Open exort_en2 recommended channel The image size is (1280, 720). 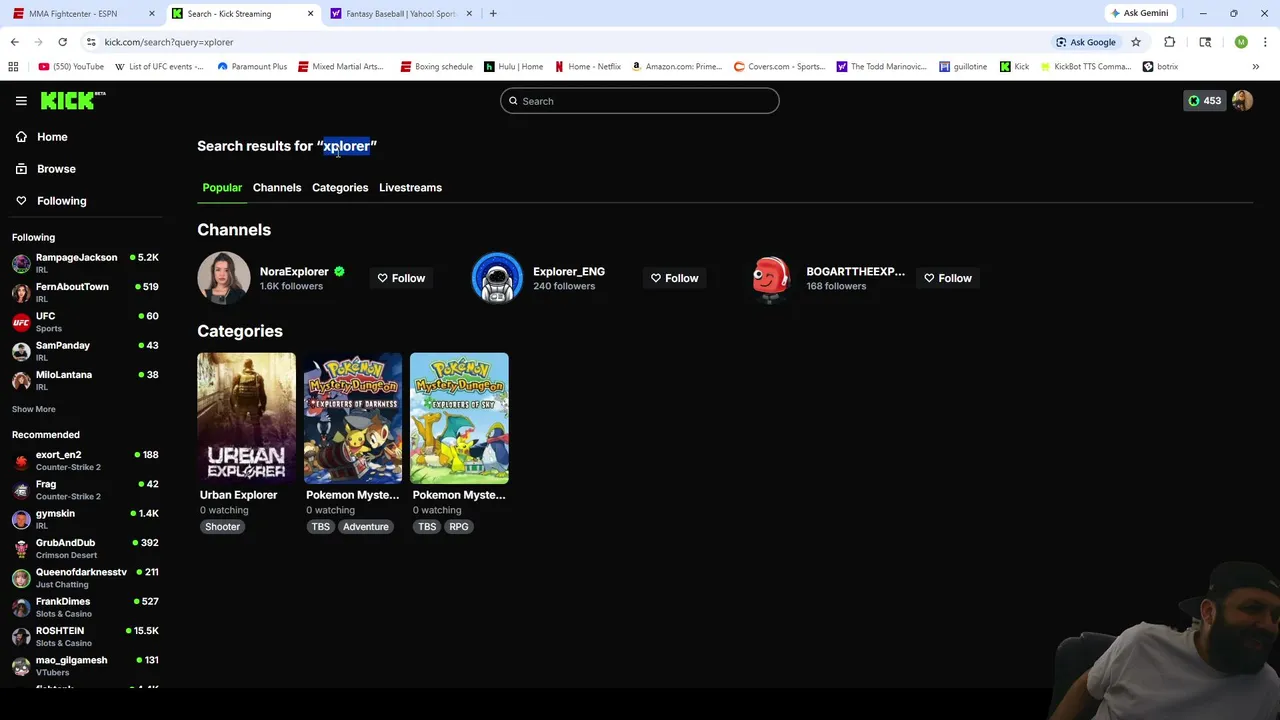tap(85, 461)
